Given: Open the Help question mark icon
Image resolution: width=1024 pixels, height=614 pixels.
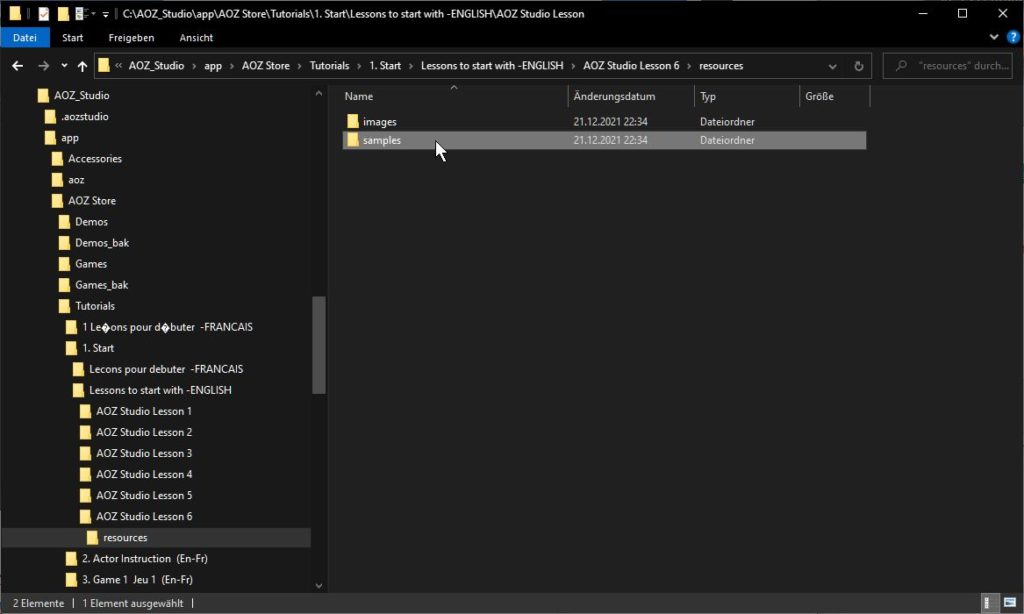Looking at the screenshot, I should point(1013,37).
